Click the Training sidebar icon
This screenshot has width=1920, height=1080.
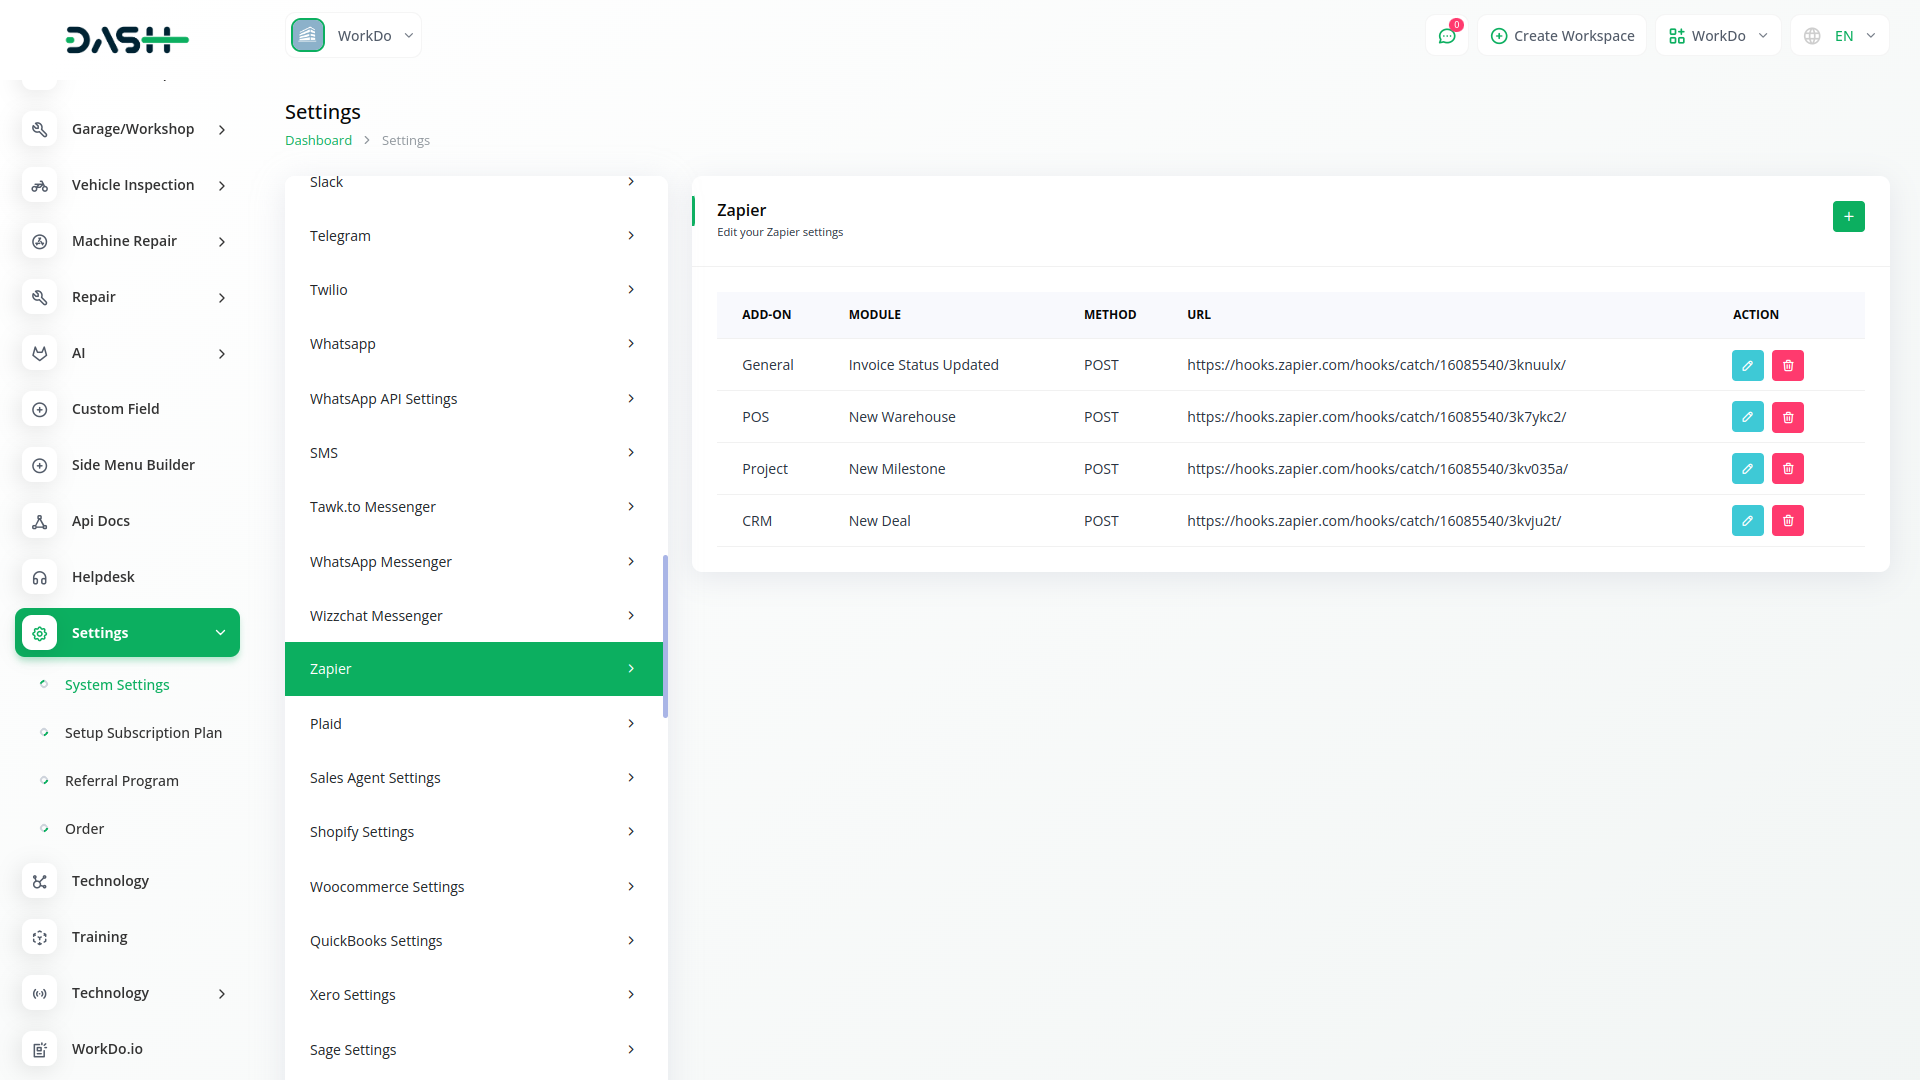click(x=40, y=937)
